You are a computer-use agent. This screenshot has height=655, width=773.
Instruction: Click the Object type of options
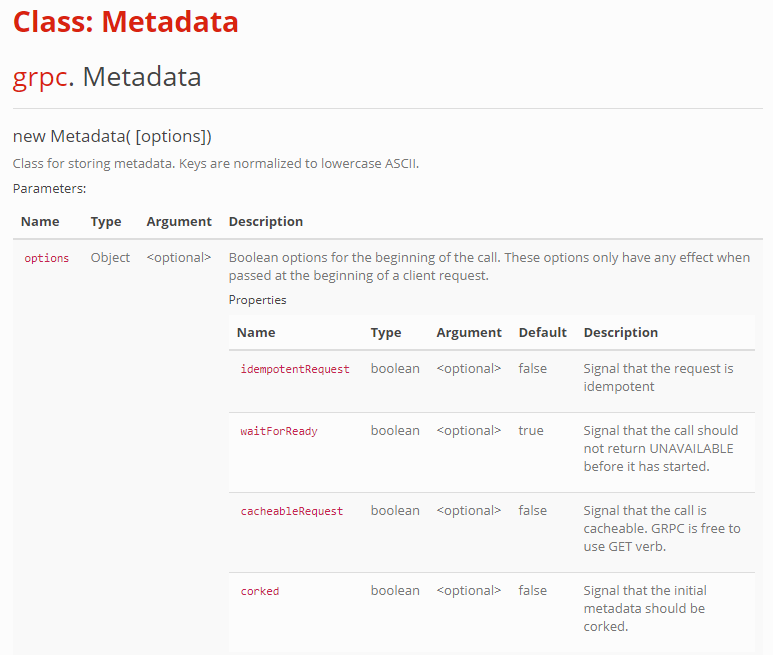point(110,258)
